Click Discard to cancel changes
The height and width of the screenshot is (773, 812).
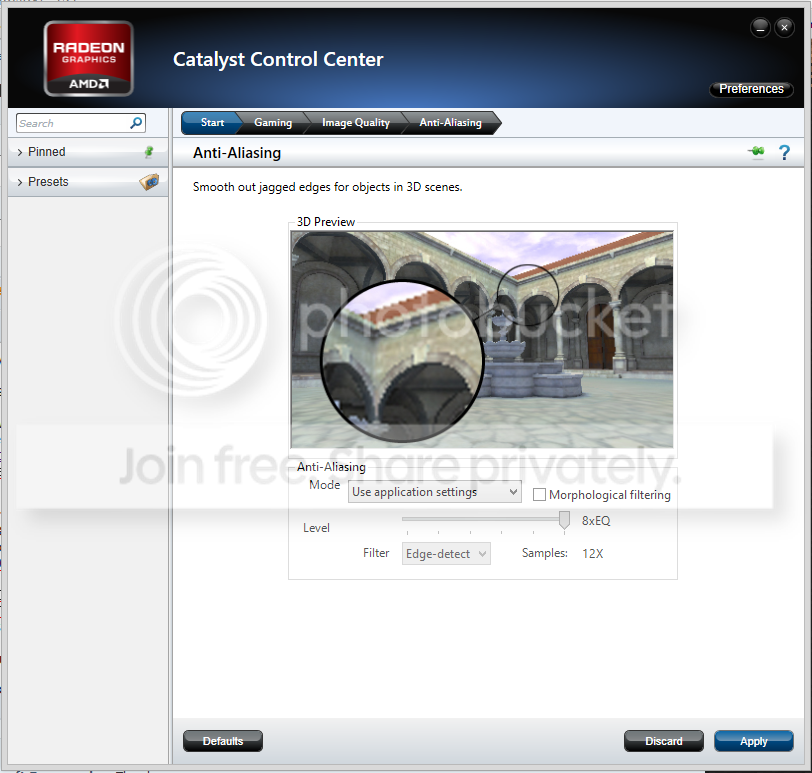[663, 741]
